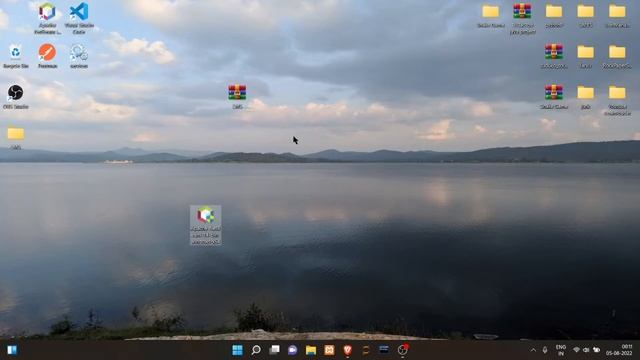Open the Chat app on the taskbar
640x360 pixels.
click(293, 350)
